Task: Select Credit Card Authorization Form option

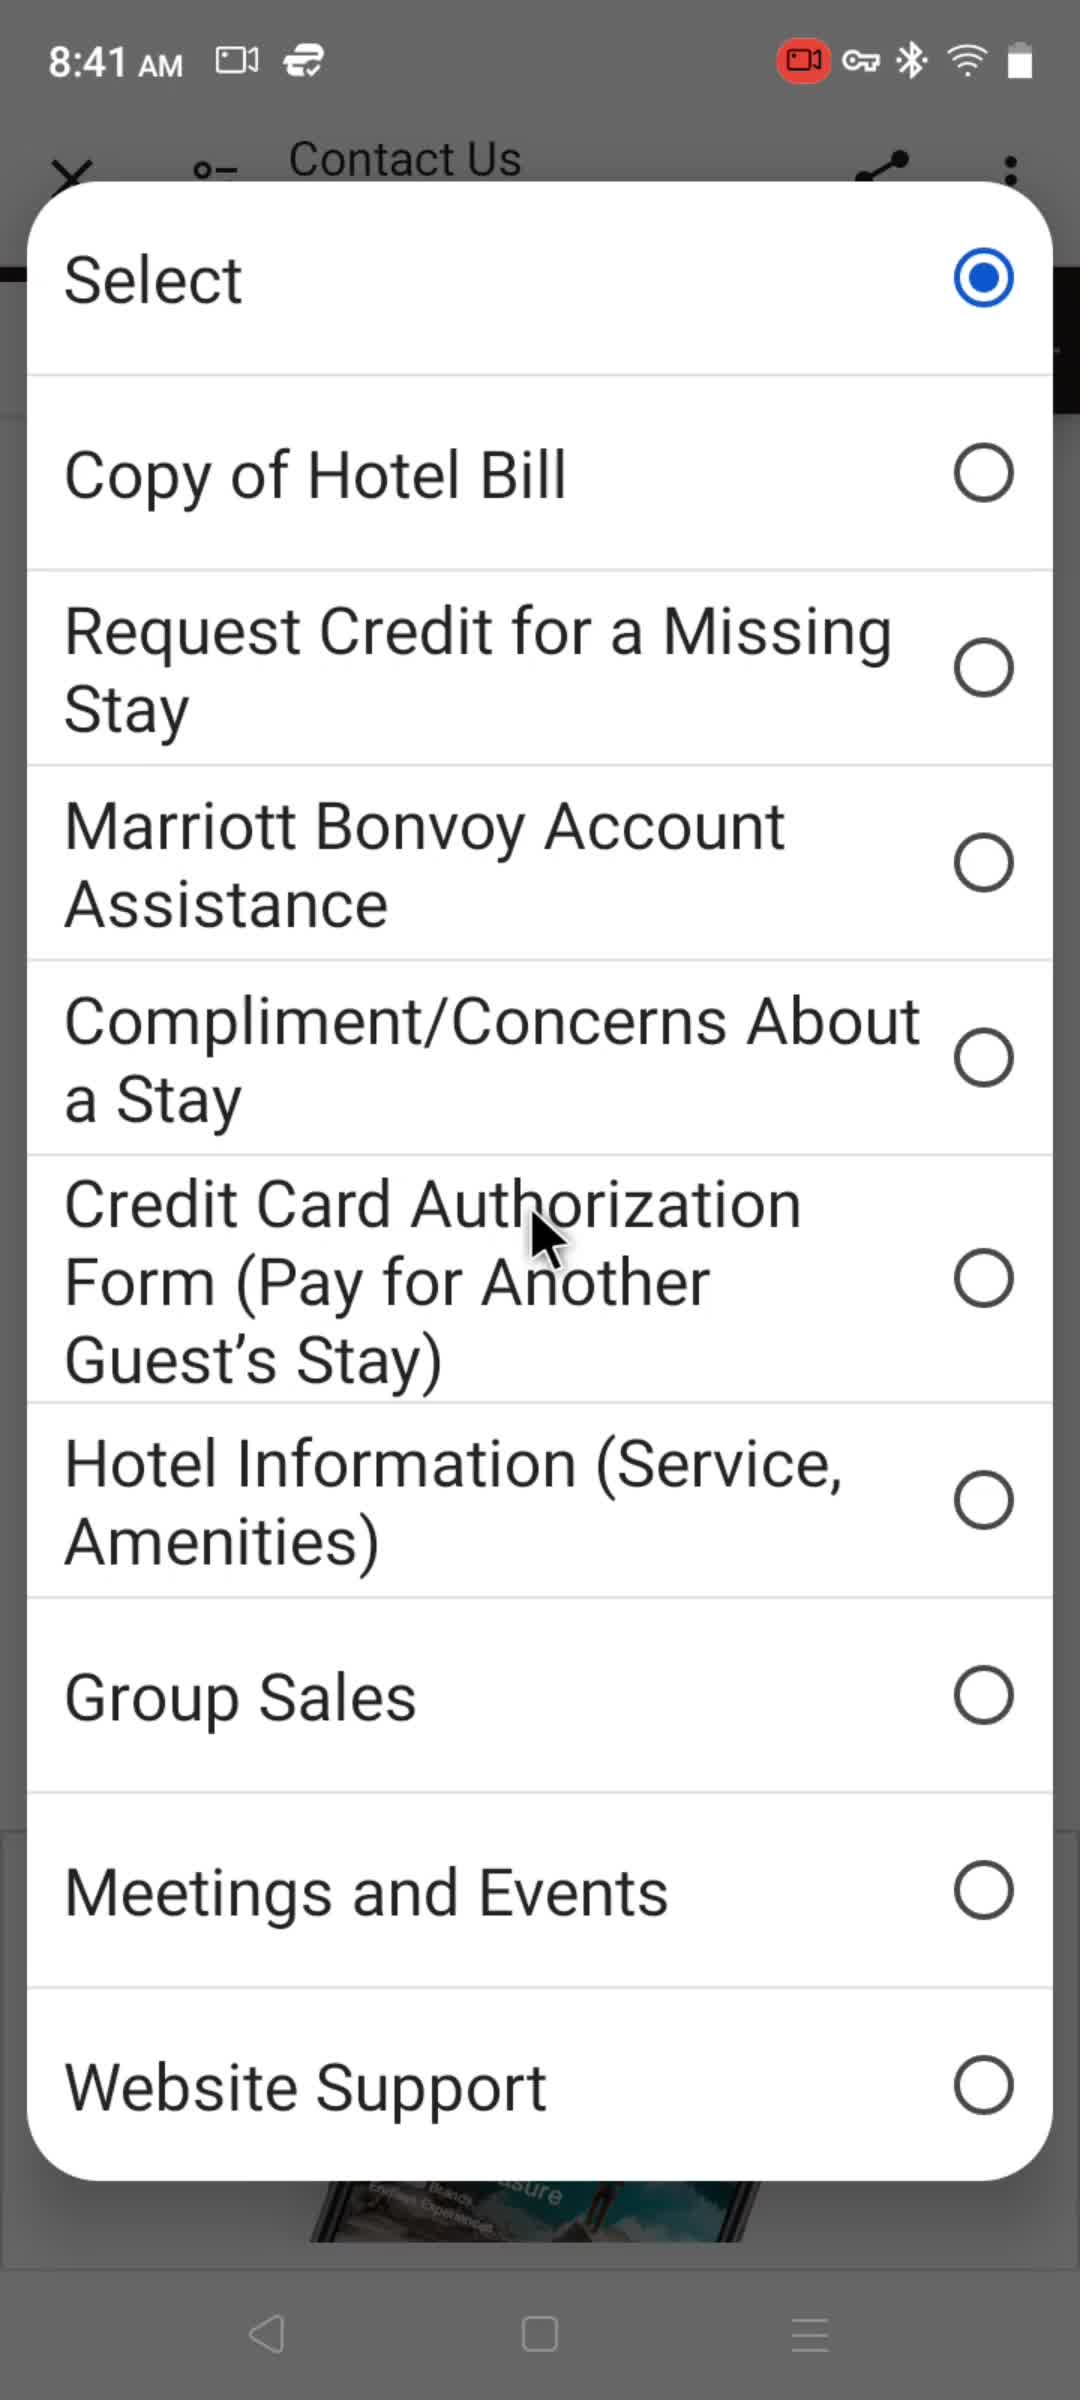Action: 540,1279
